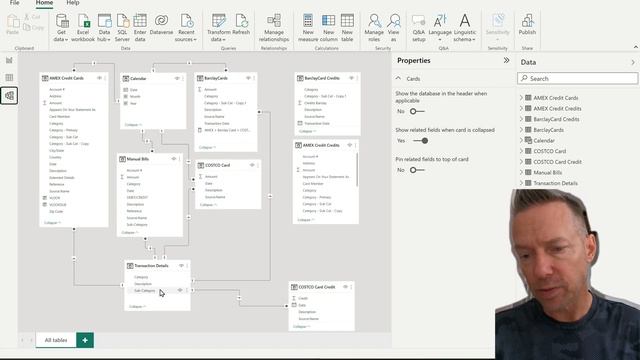Expand AMEX Credit Credits in Data pane

[x=521, y=109]
